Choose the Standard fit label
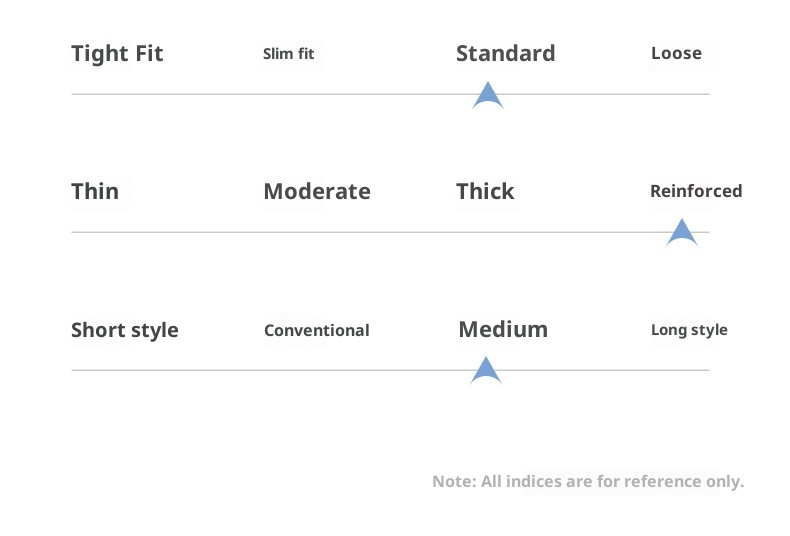The image size is (790, 536). (x=505, y=54)
